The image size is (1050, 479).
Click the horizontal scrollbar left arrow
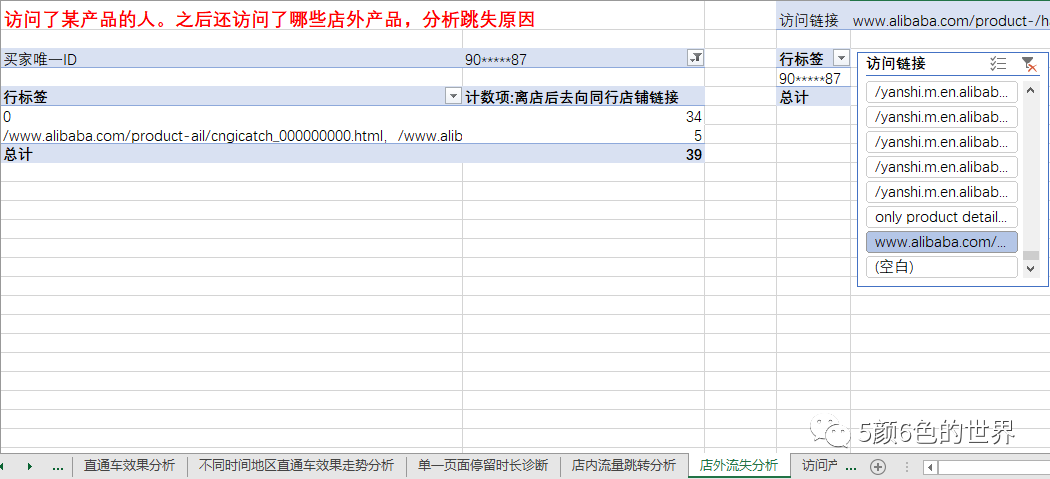[x=930, y=466]
